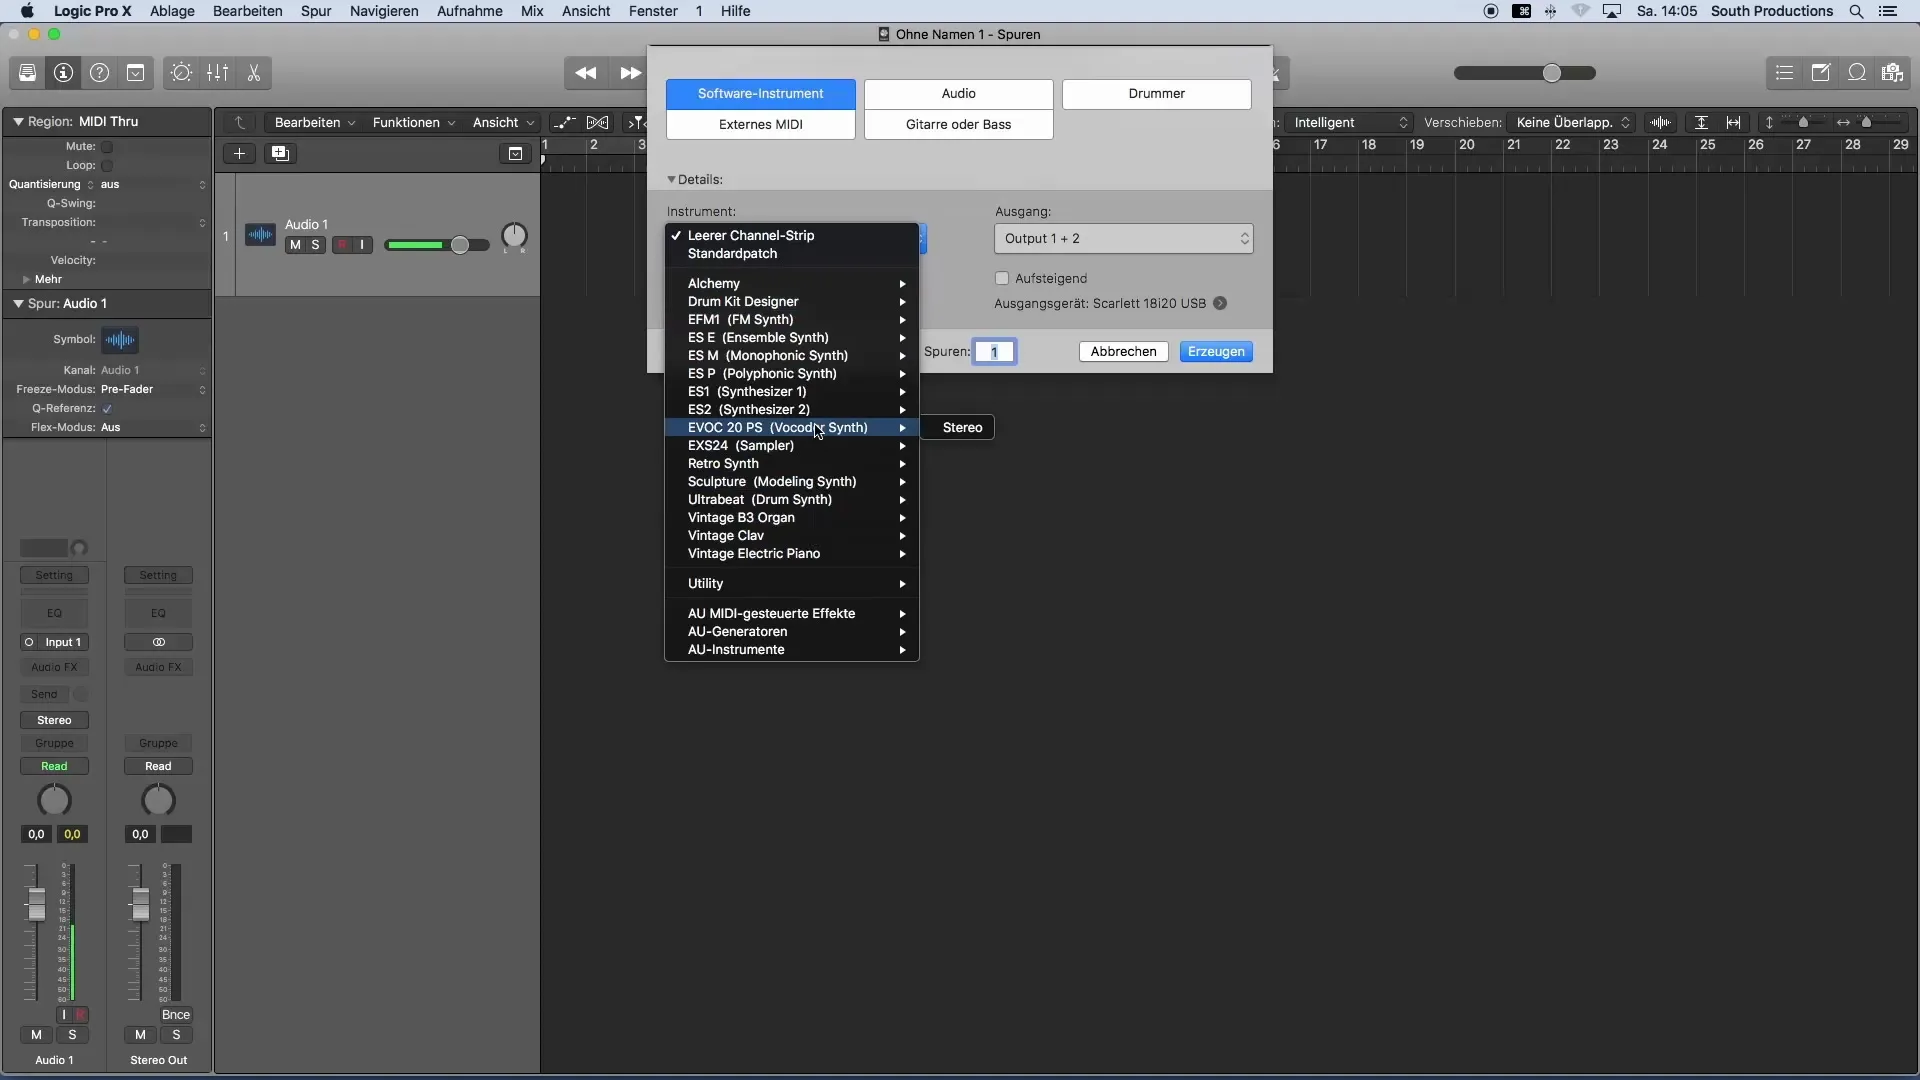Mute the Stereo Out channel strip

point(140,1035)
